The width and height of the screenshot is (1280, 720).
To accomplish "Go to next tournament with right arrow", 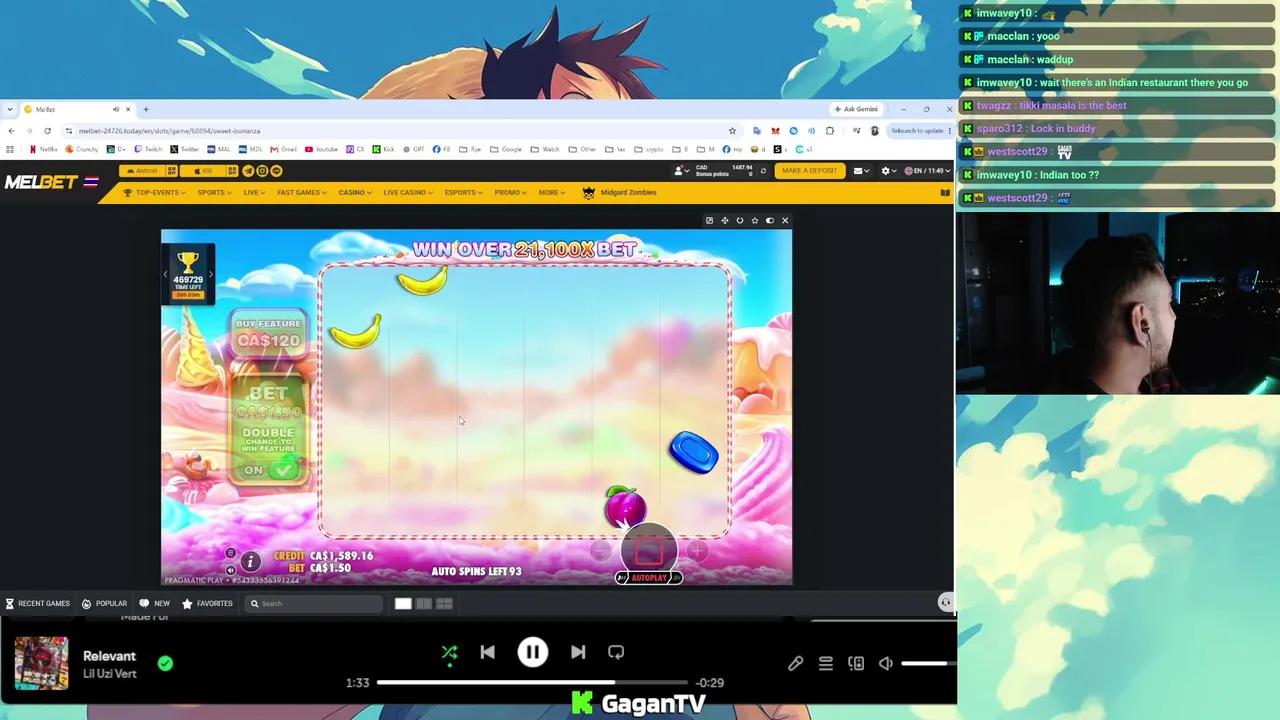I will [211, 274].
